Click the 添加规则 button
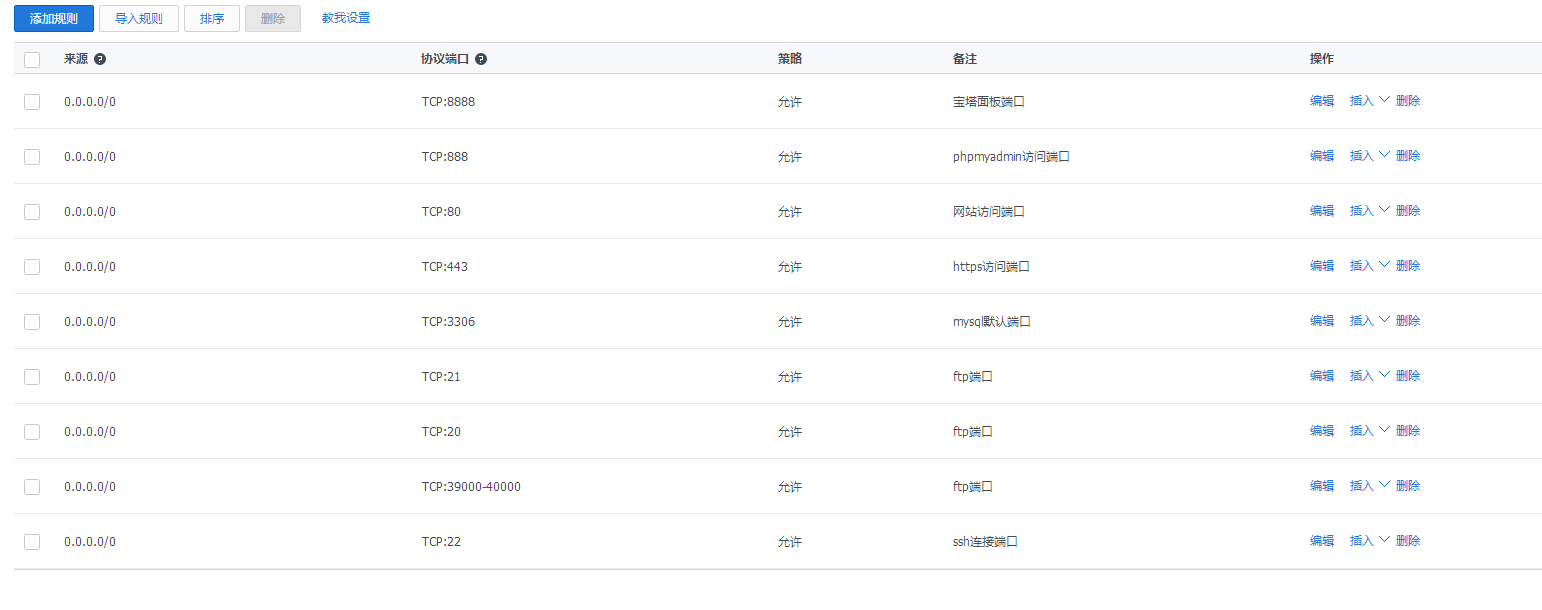 tap(54, 18)
